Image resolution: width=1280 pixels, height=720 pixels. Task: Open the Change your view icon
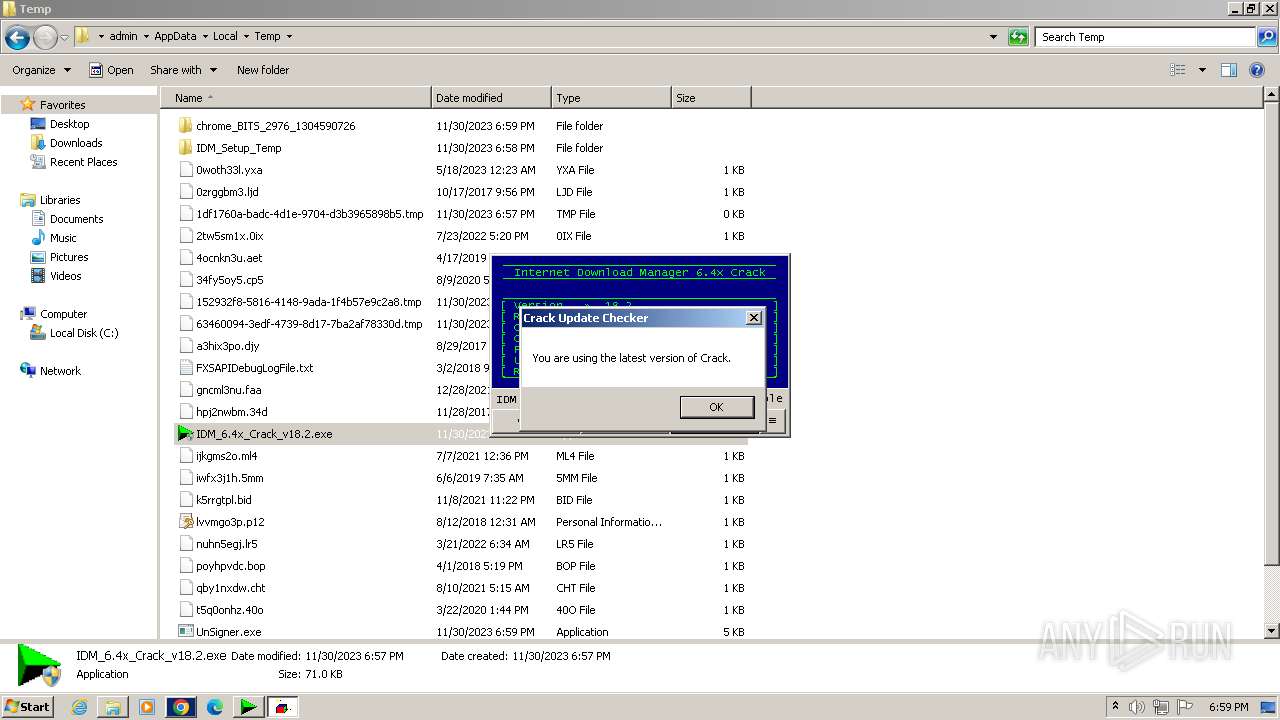[1178, 70]
